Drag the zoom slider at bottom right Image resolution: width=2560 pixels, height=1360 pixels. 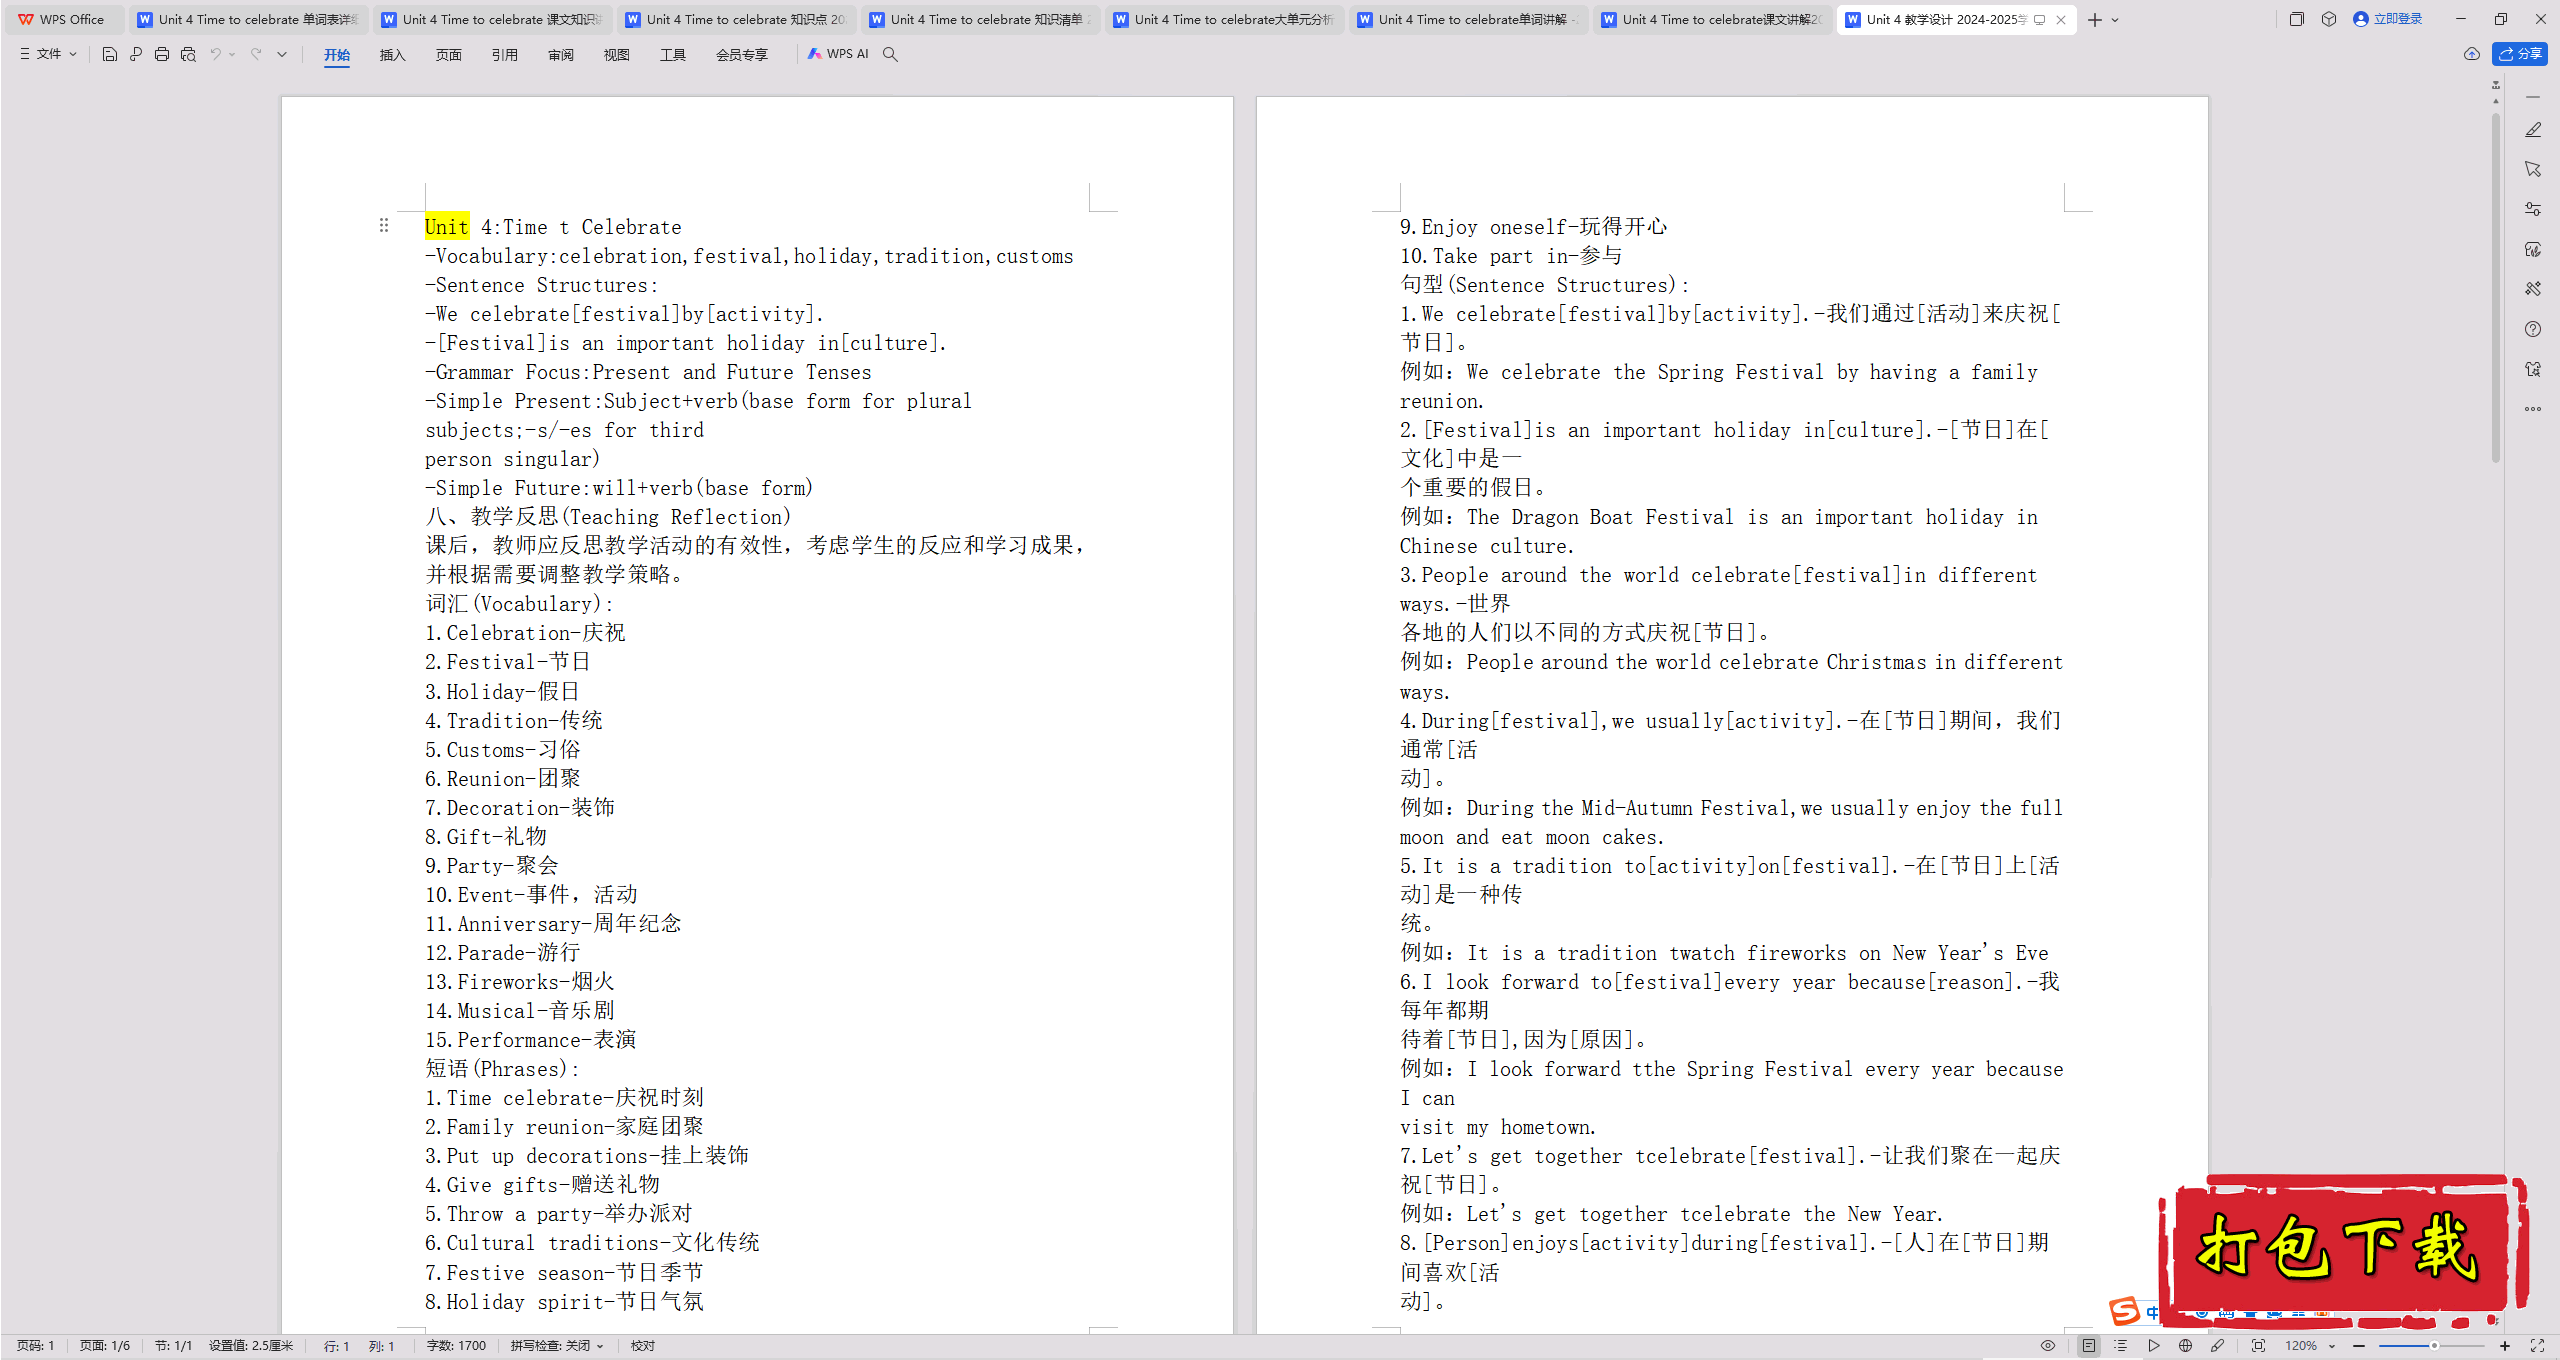click(x=2431, y=1343)
